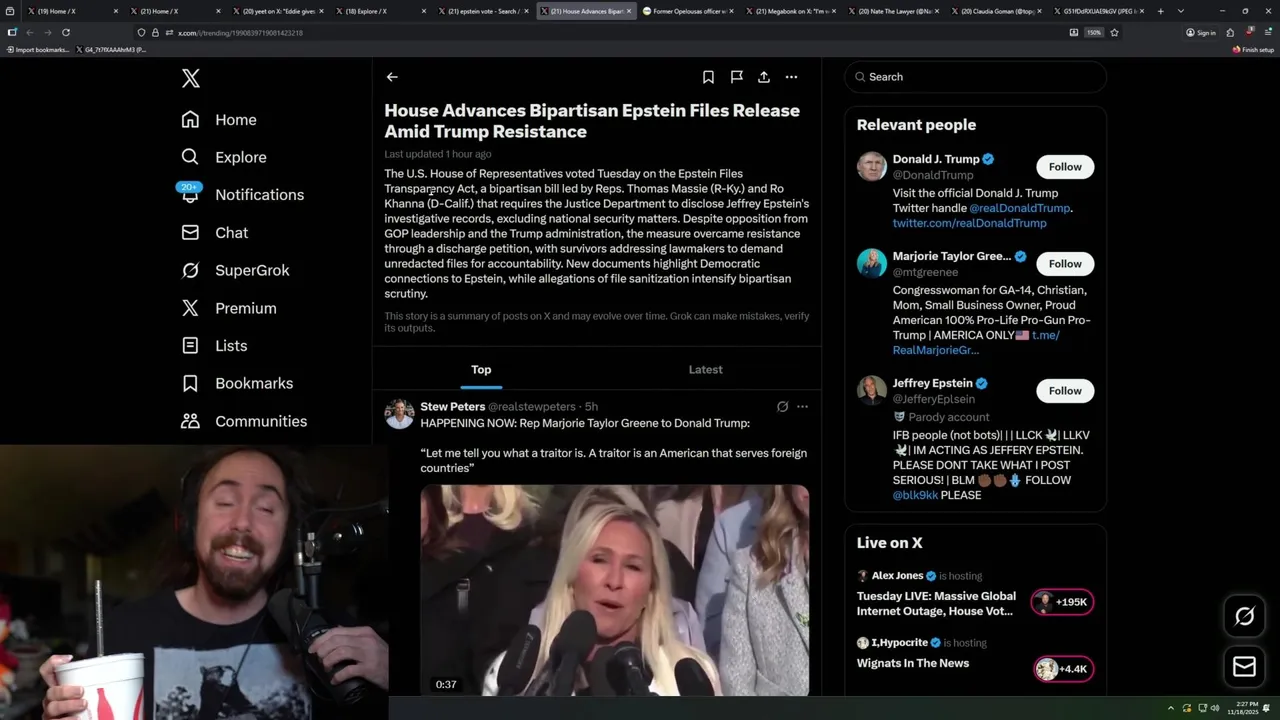Open the more options on Stew Peters' post
The image size is (1280, 720).
(x=802, y=407)
